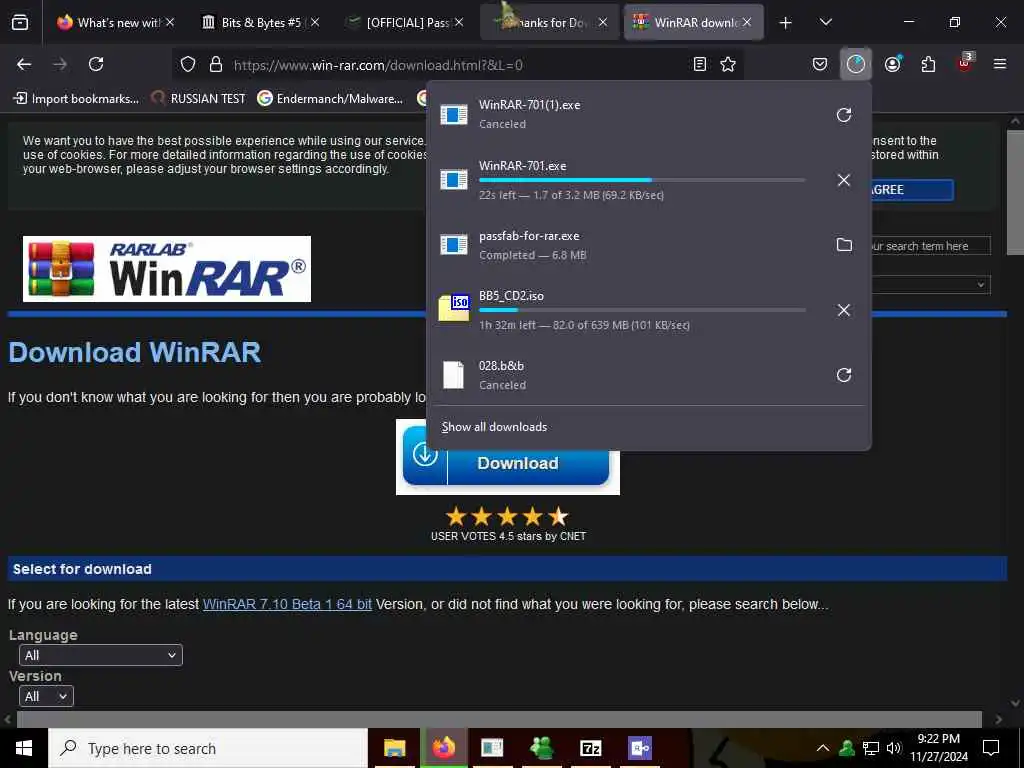Show site security padlock info
Image resolution: width=1024 pixels, height=768 pixels.
pos(216,64)
